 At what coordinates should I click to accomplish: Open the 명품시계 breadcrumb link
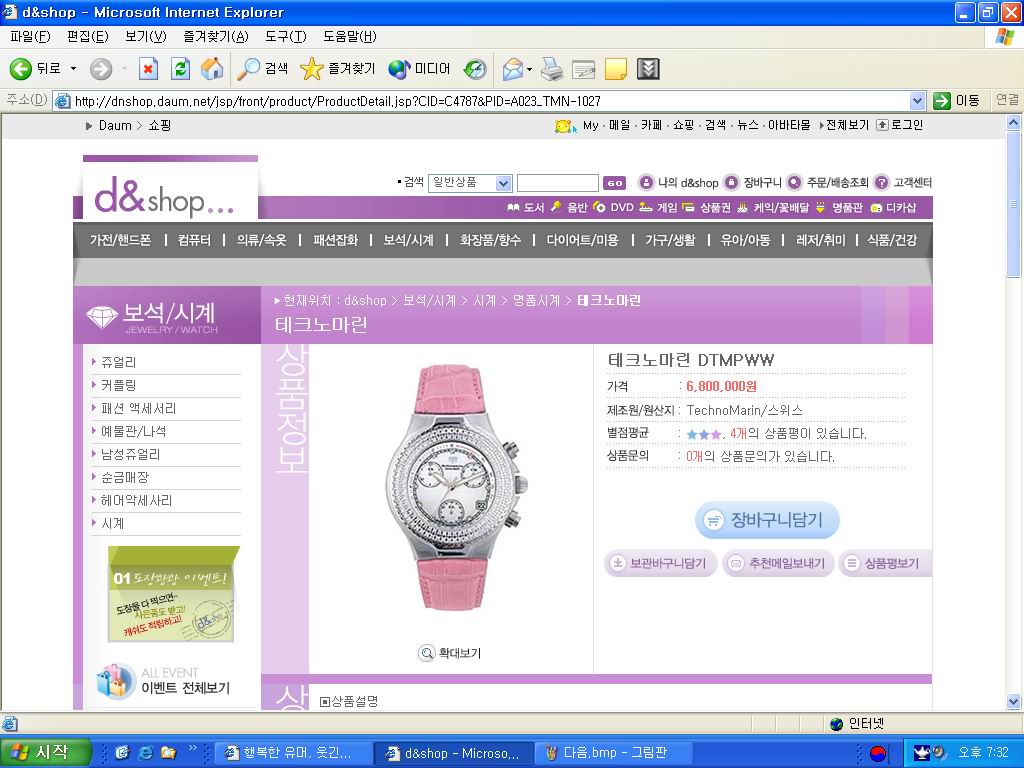click(x=536, y=300)
